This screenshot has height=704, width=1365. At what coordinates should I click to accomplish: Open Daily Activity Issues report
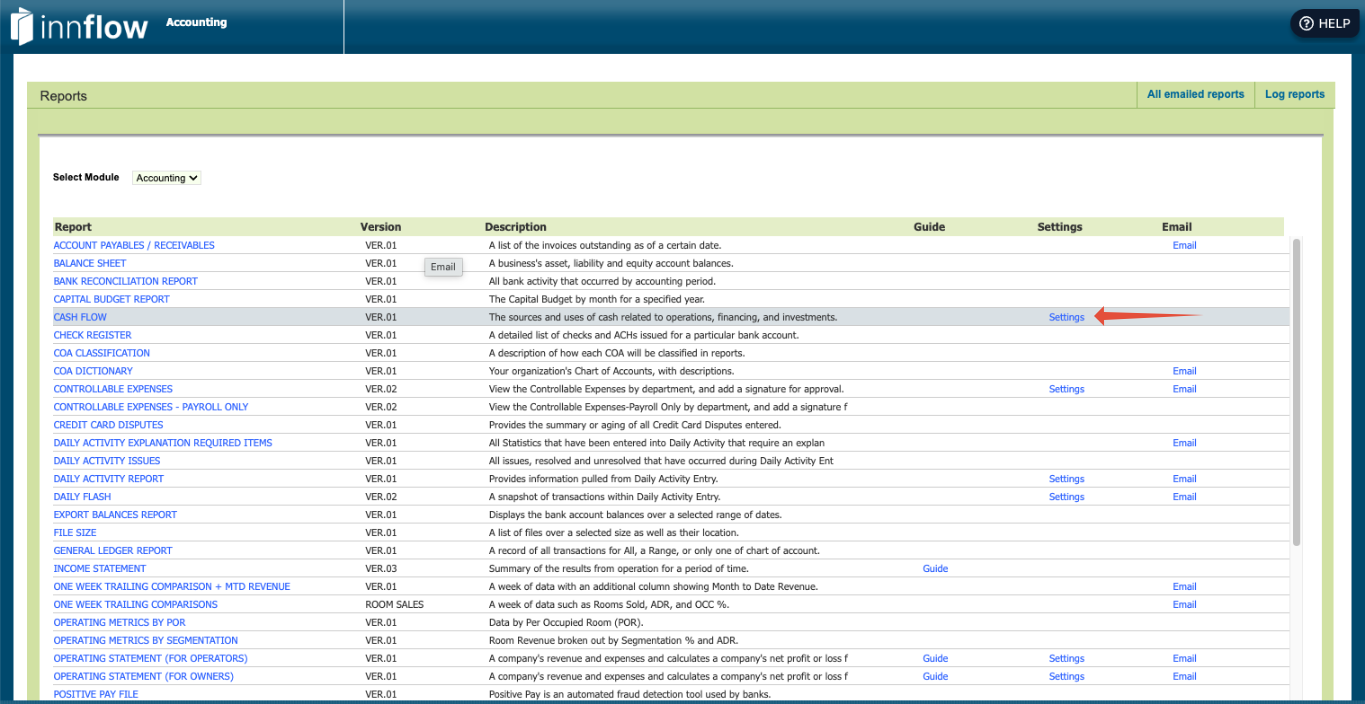coord(107,461)
